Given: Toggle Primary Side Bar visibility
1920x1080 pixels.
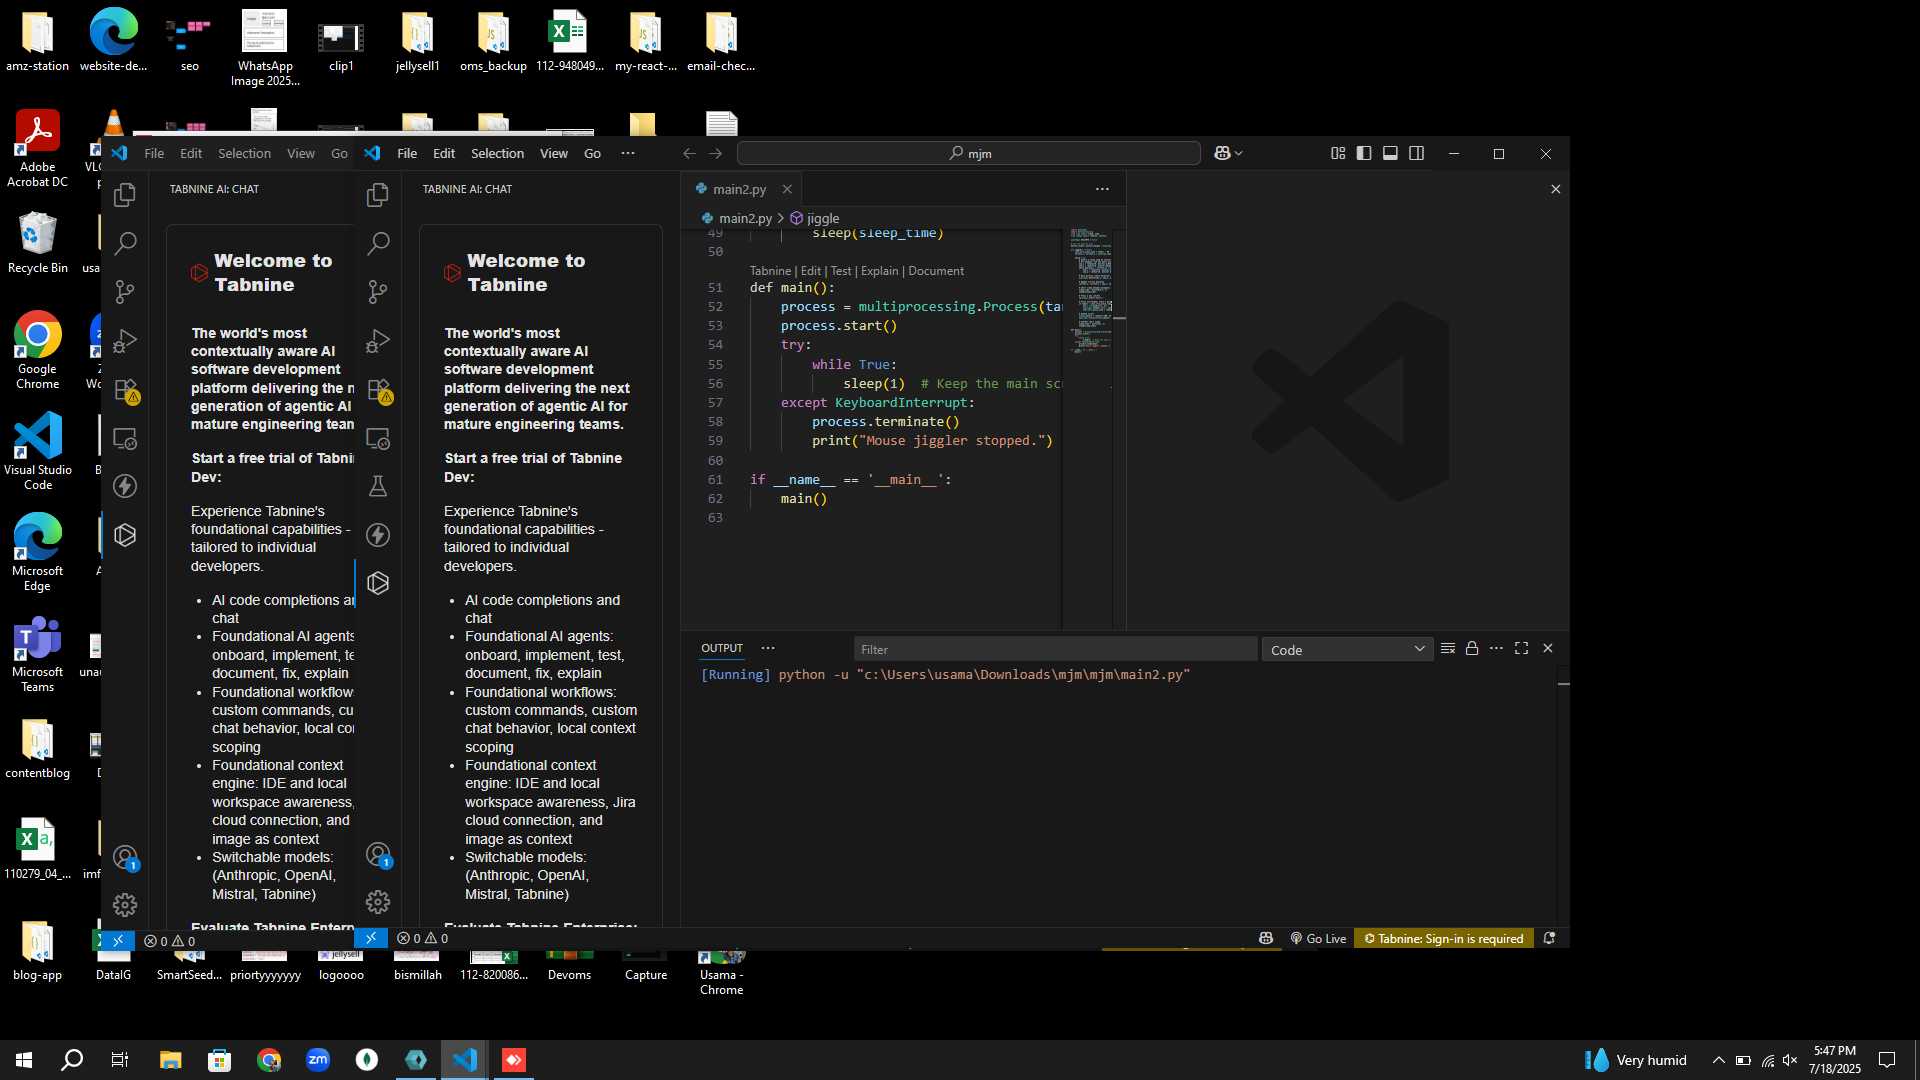Looking at the screenshot, I should tap(1364, 153).
